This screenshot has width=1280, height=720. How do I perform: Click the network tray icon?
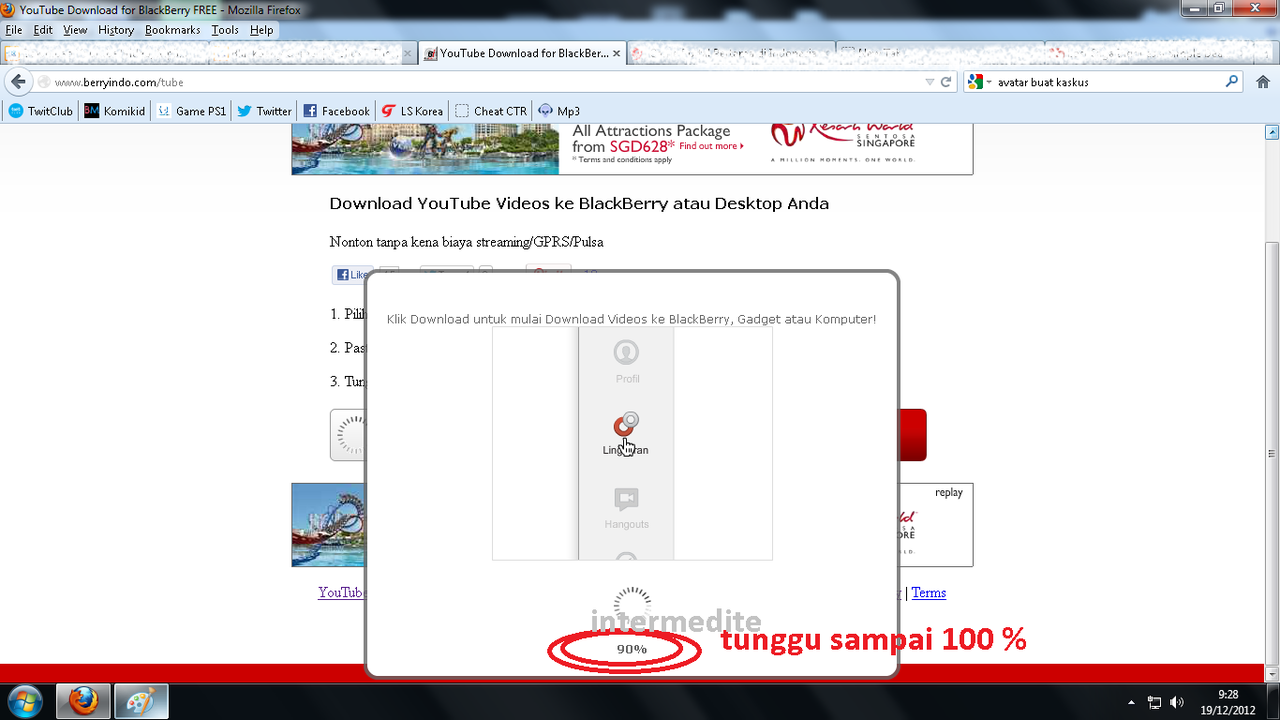[1154, 702]
